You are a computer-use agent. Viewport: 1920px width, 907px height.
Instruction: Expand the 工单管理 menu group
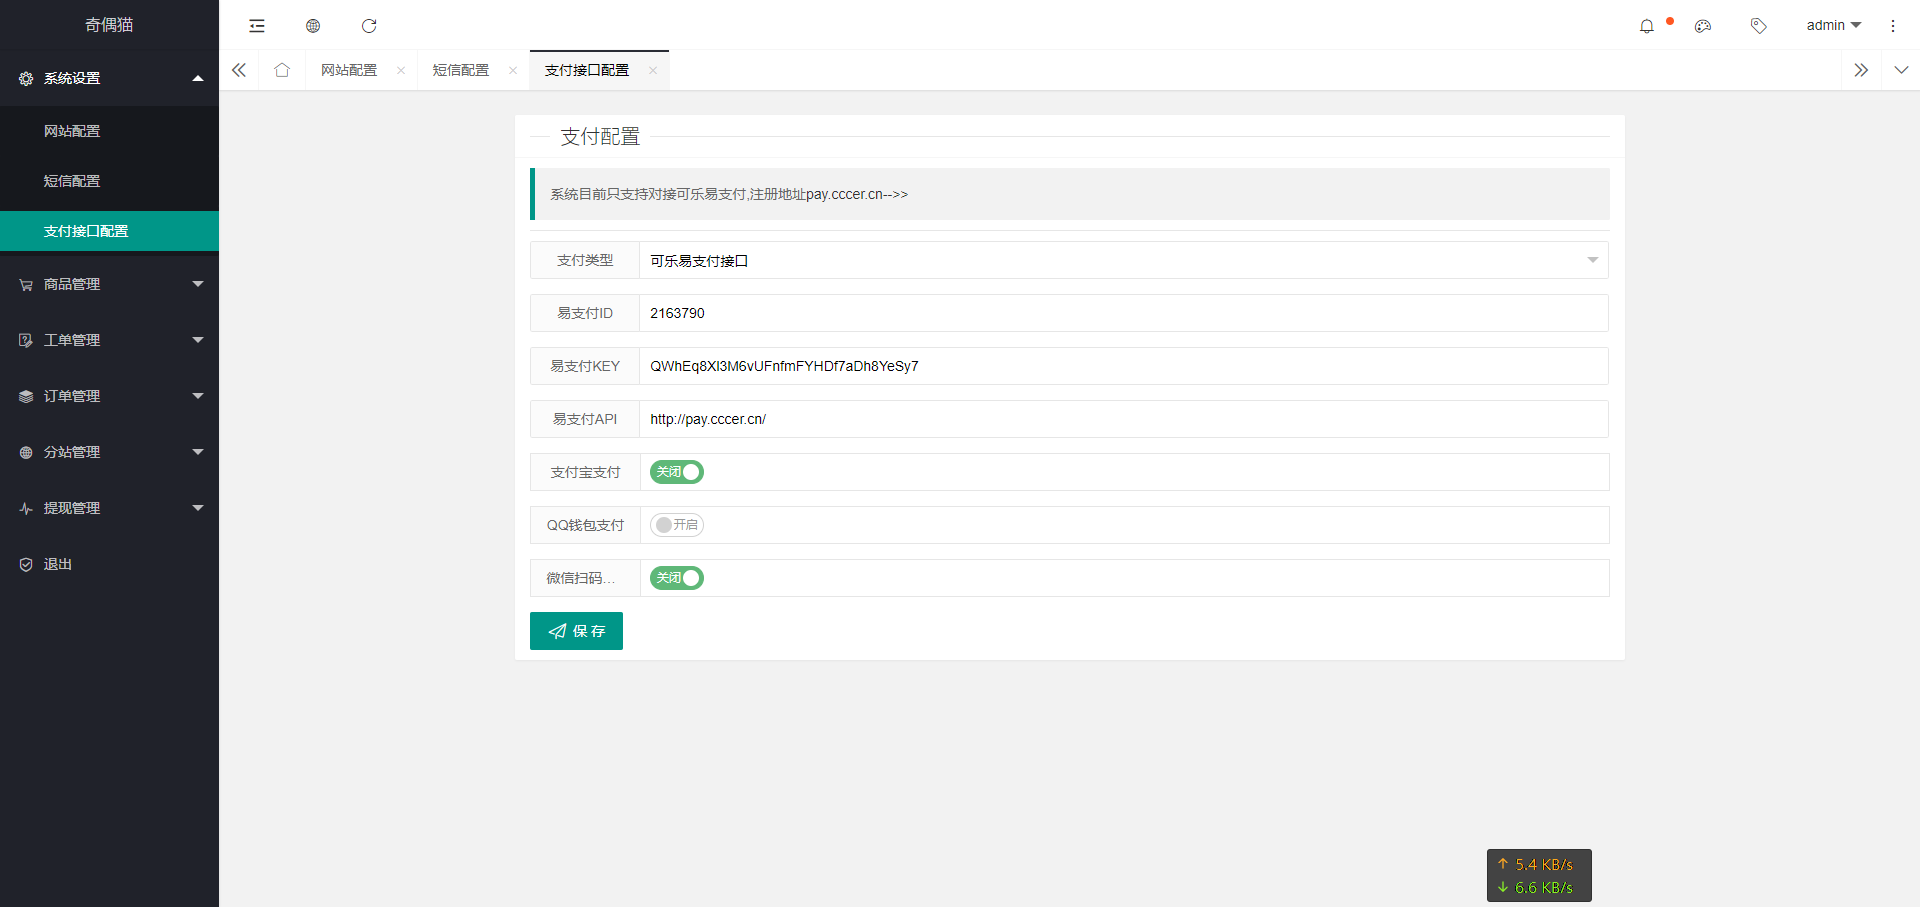[x=198, y=340]
